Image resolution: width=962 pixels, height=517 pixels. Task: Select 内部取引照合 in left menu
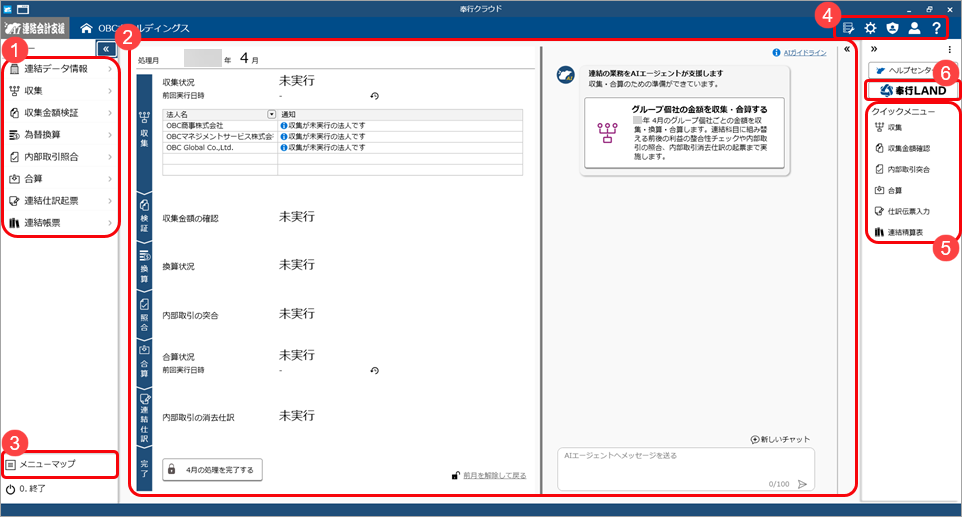coord(60,157)
